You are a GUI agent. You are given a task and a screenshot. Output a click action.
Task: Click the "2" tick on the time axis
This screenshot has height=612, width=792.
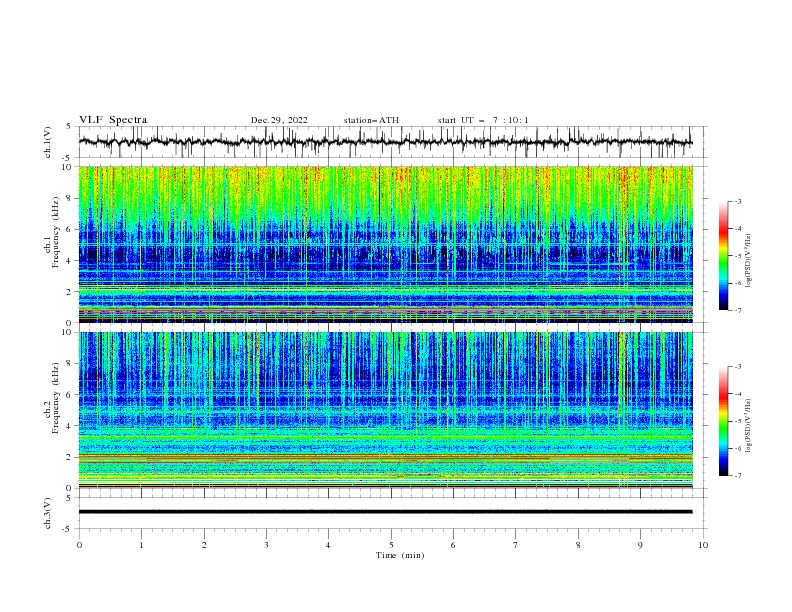pos(204,545)
